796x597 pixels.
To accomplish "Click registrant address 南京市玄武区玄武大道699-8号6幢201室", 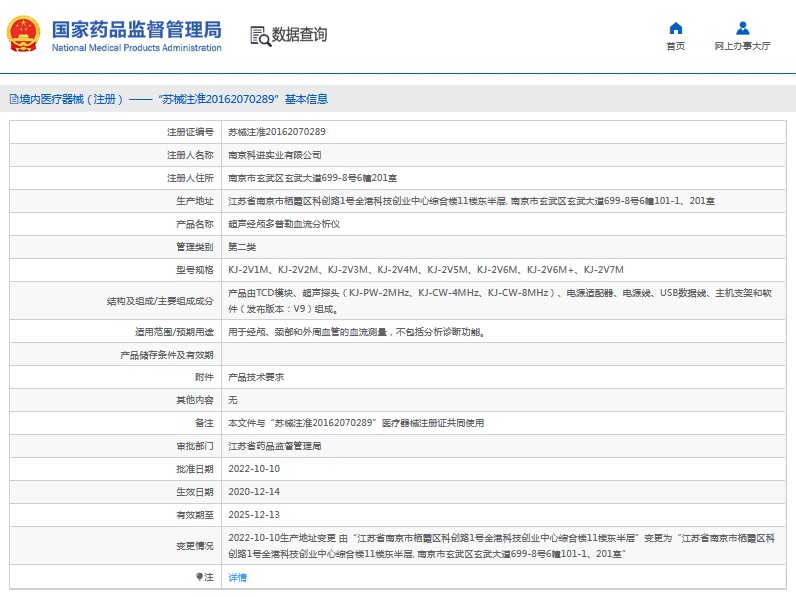I will point(312,178).
